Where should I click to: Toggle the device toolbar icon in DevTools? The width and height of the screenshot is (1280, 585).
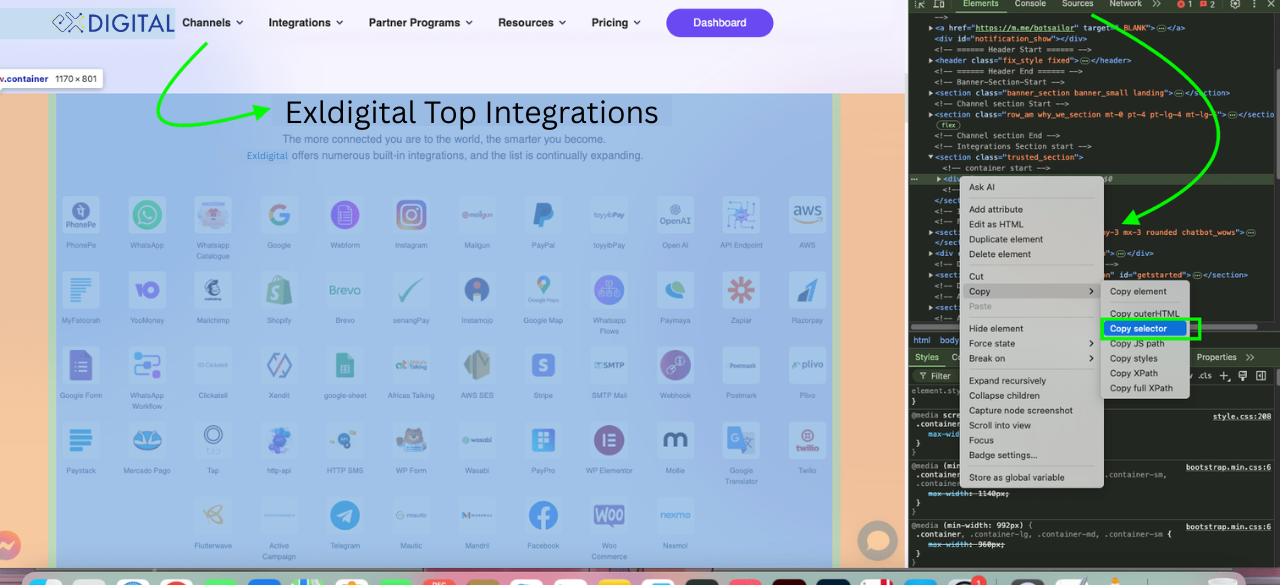[x=938, y=5]
